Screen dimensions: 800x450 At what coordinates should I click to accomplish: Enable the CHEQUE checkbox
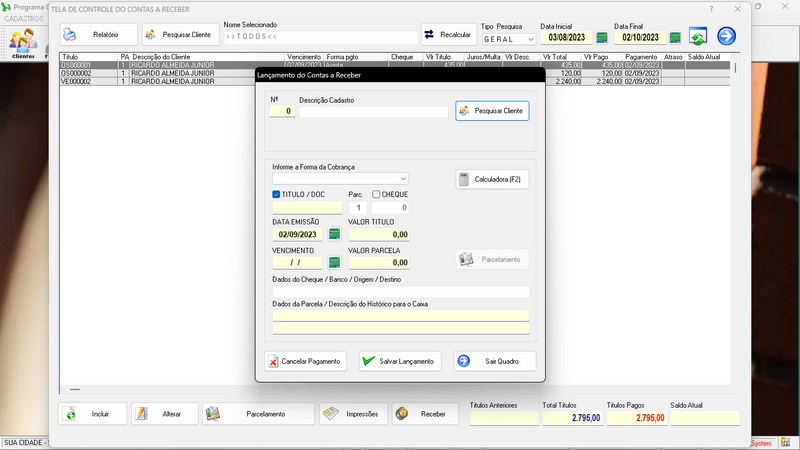[376, 194]
